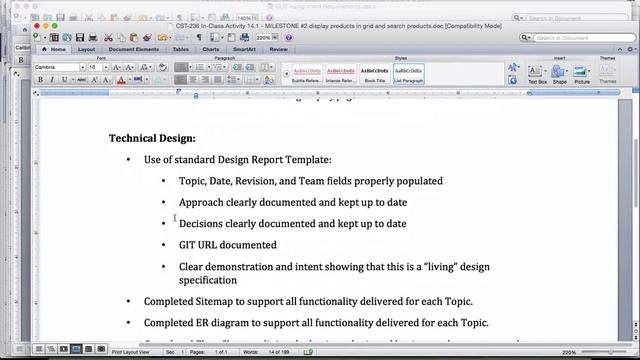Click the Cut scissors icon

pos(108,38)
